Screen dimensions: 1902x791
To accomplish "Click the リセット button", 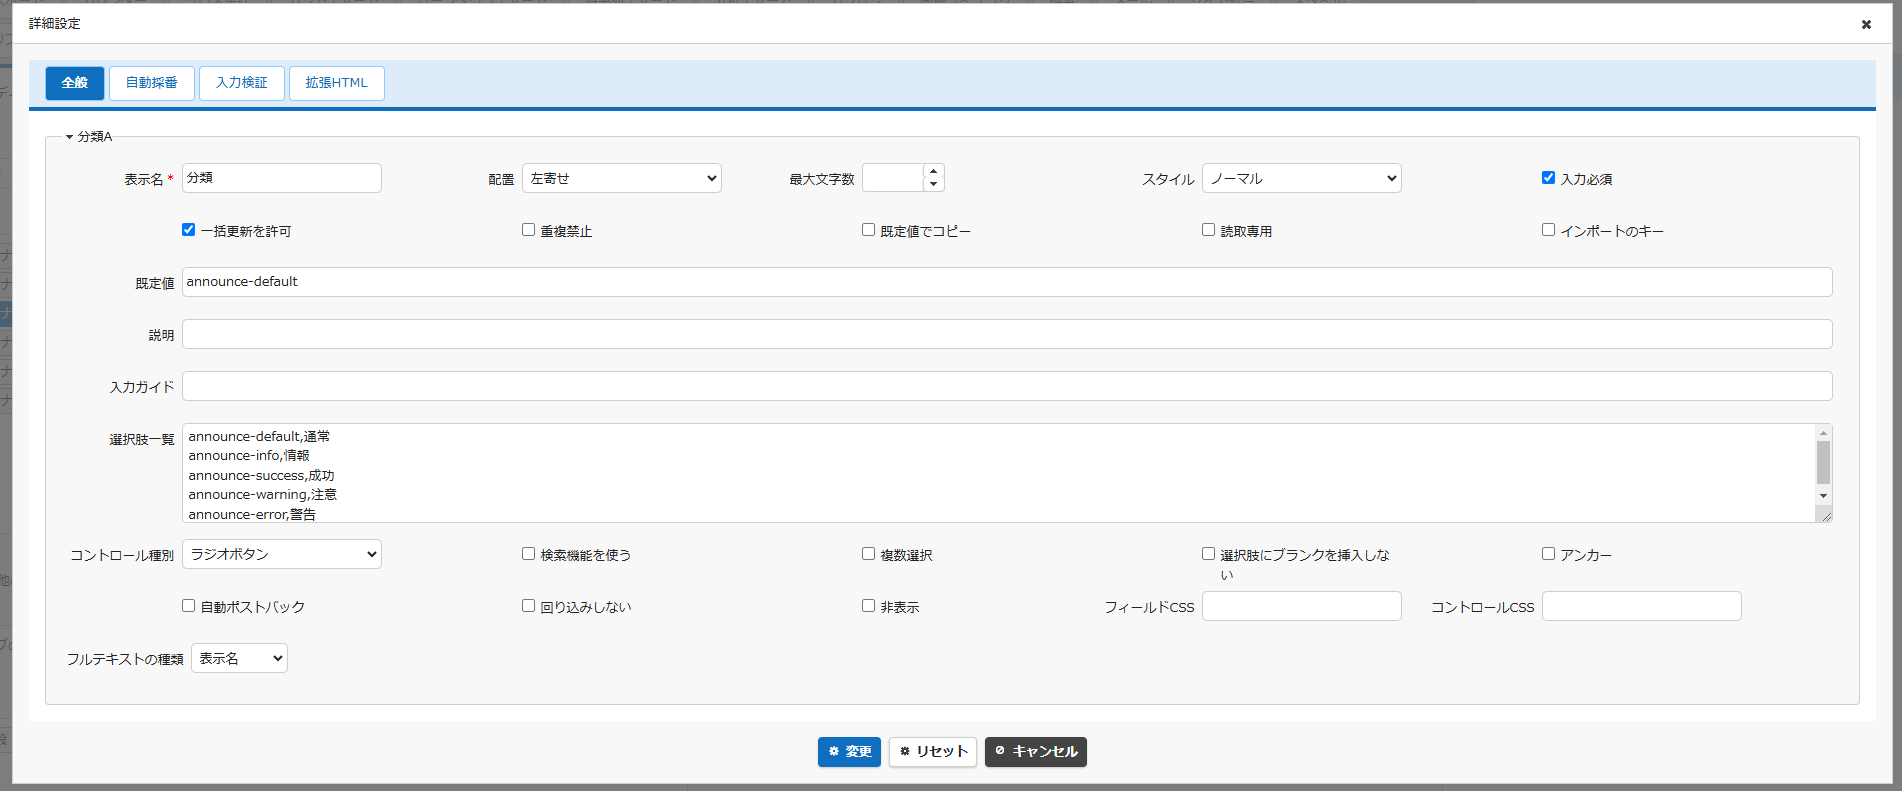I will (x=933, y=752).
